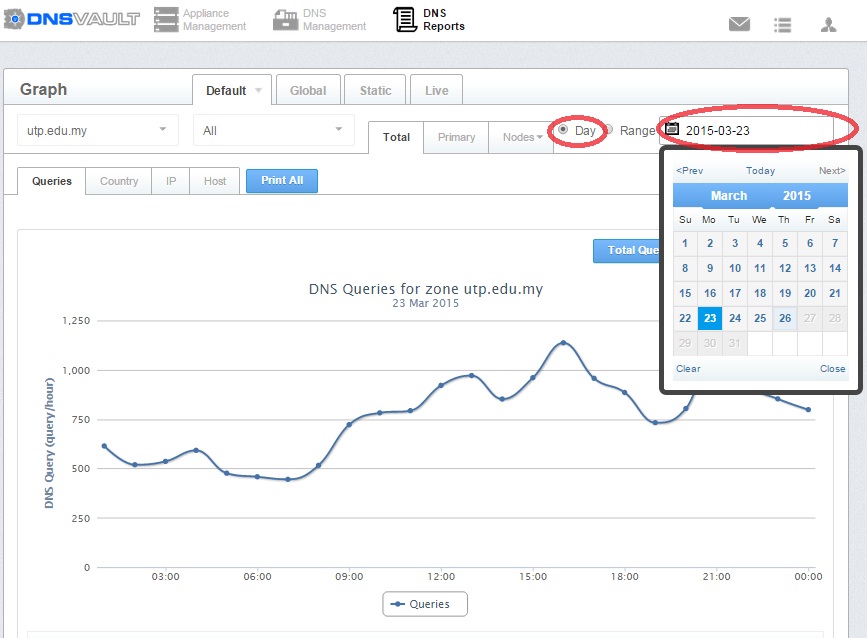Open Appliance Management server icon

pyautogui.click(x=166, y=19)
